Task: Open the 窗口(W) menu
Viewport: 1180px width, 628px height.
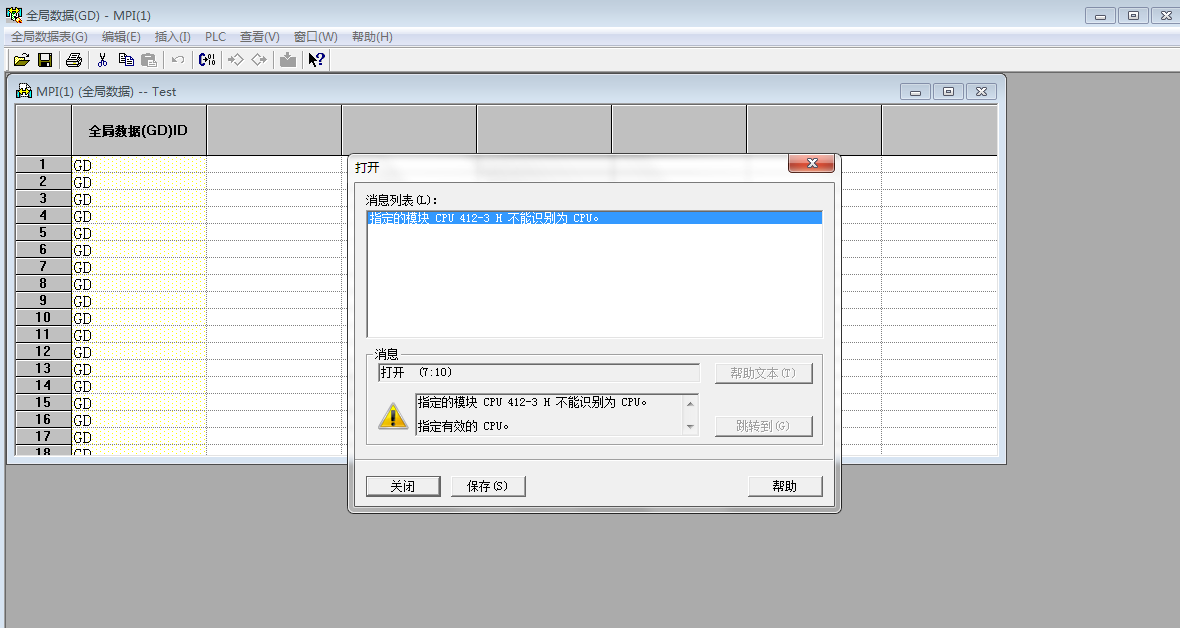Action: point(315,37)
